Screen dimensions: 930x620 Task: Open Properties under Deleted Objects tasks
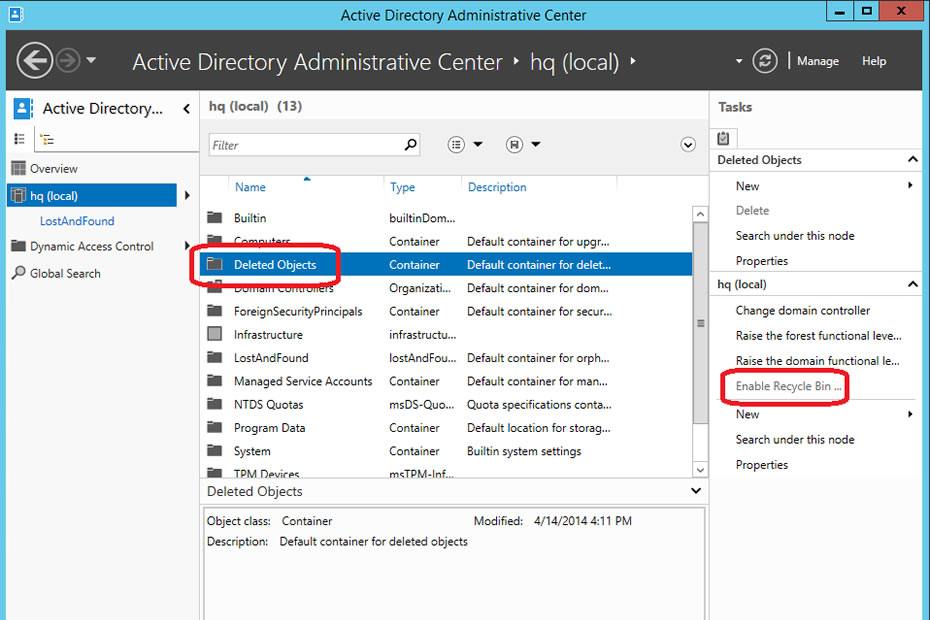762,261
